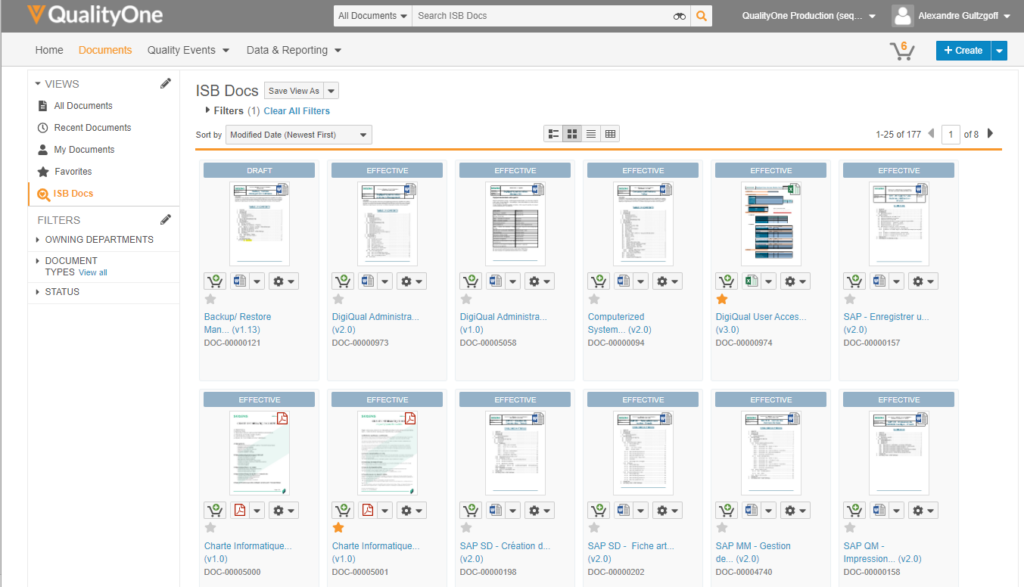
Task: Go to the Home tab
Action: [x=49, y=50]
